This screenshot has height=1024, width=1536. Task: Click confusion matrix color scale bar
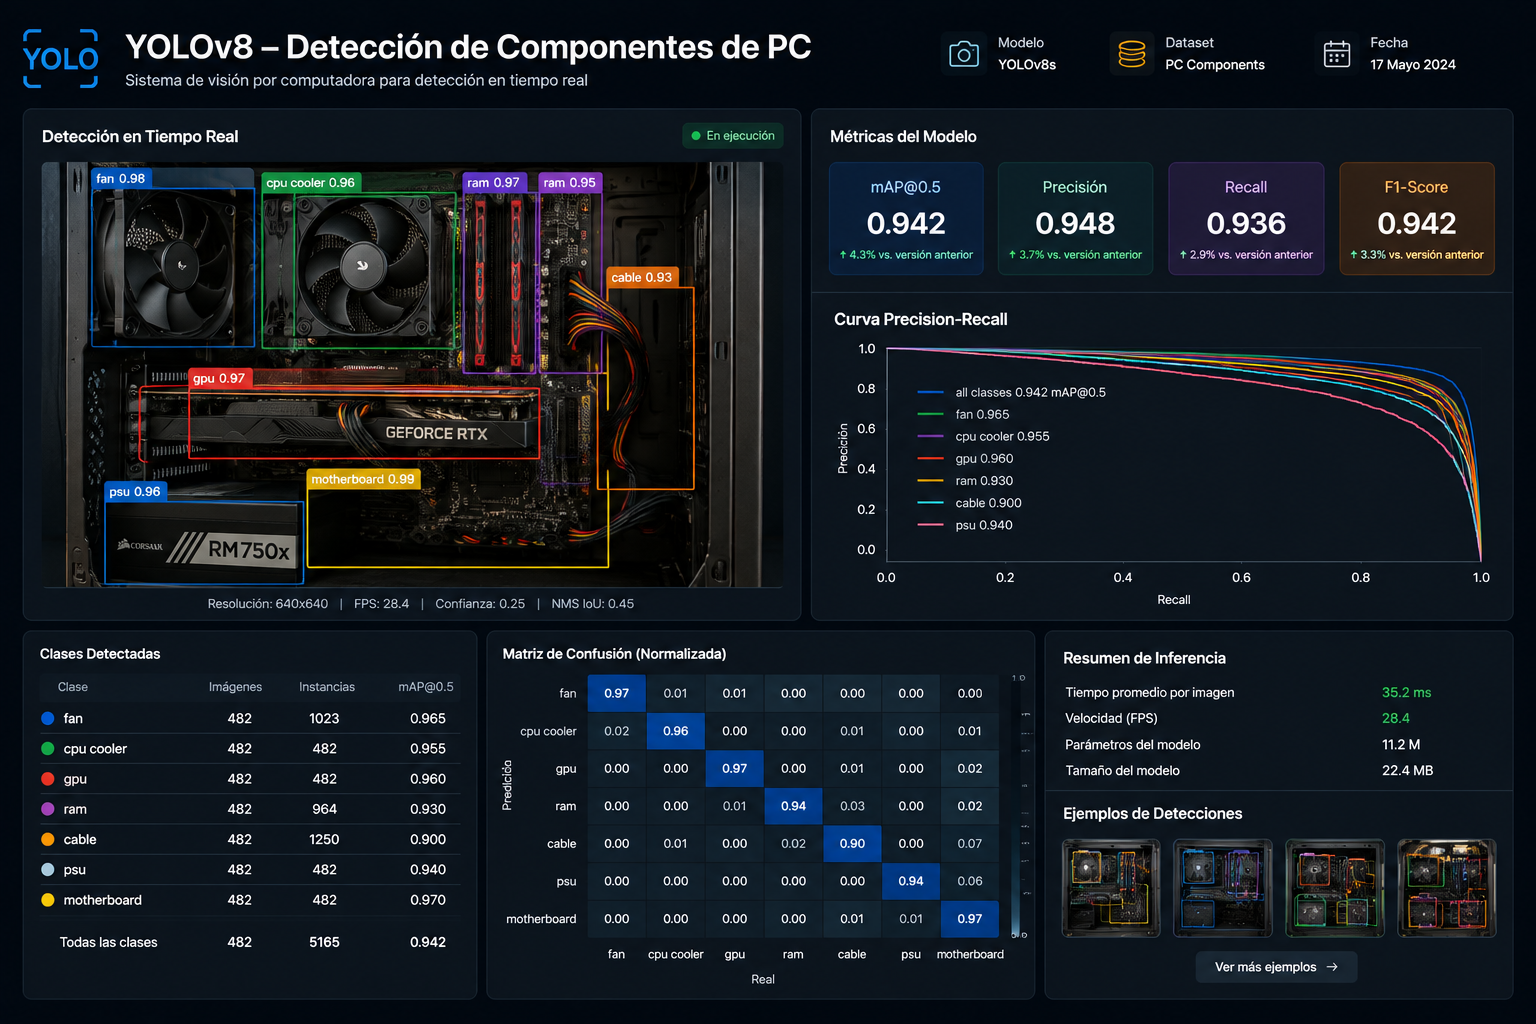coord(1015,806)
